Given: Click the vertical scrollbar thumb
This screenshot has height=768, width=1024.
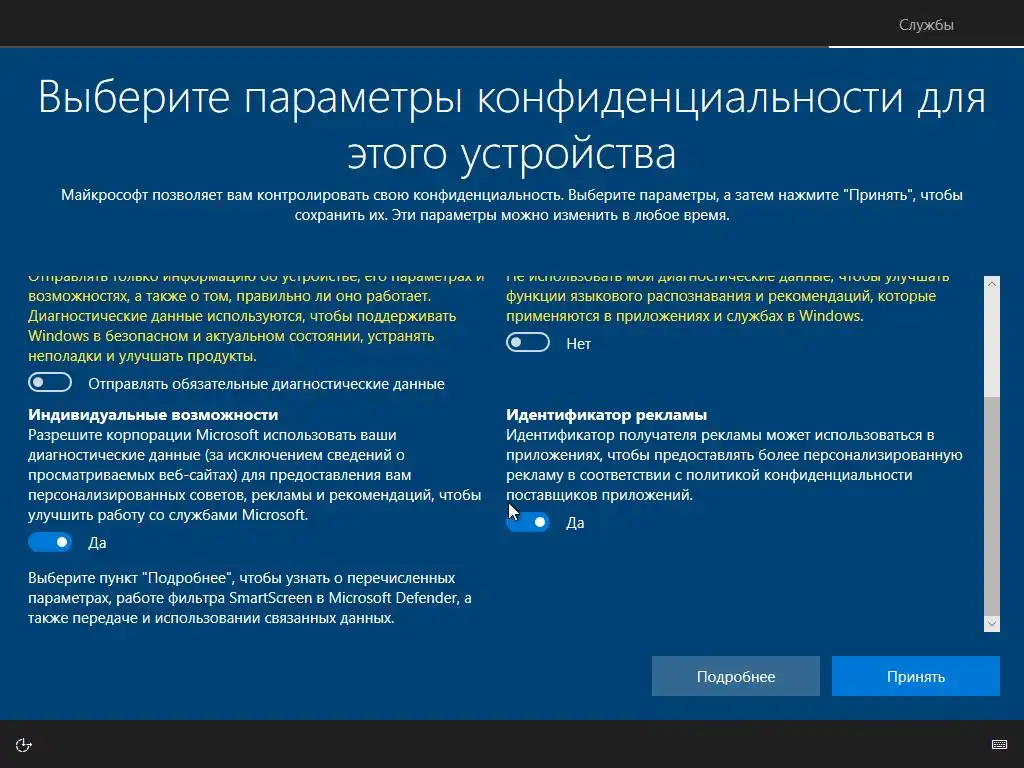Looking at the screenshot, I should (x=991, y=506).
